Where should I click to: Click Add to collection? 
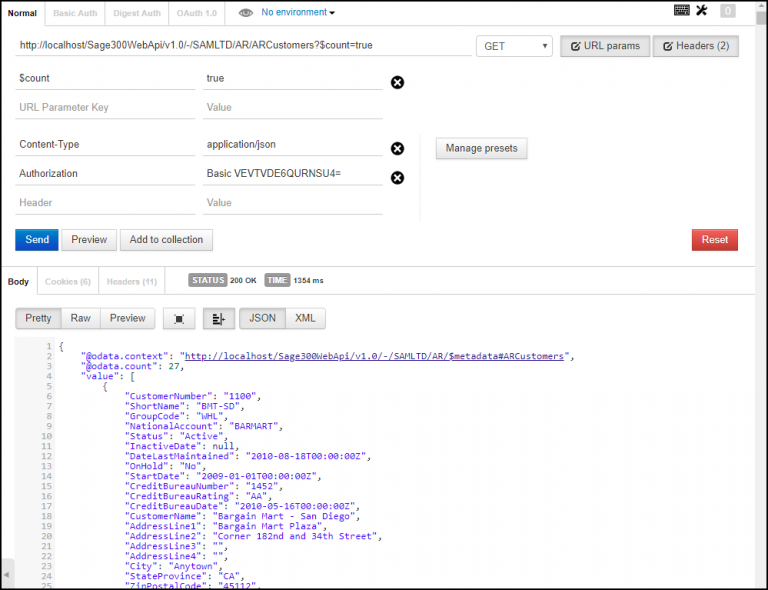click(166, 240)
